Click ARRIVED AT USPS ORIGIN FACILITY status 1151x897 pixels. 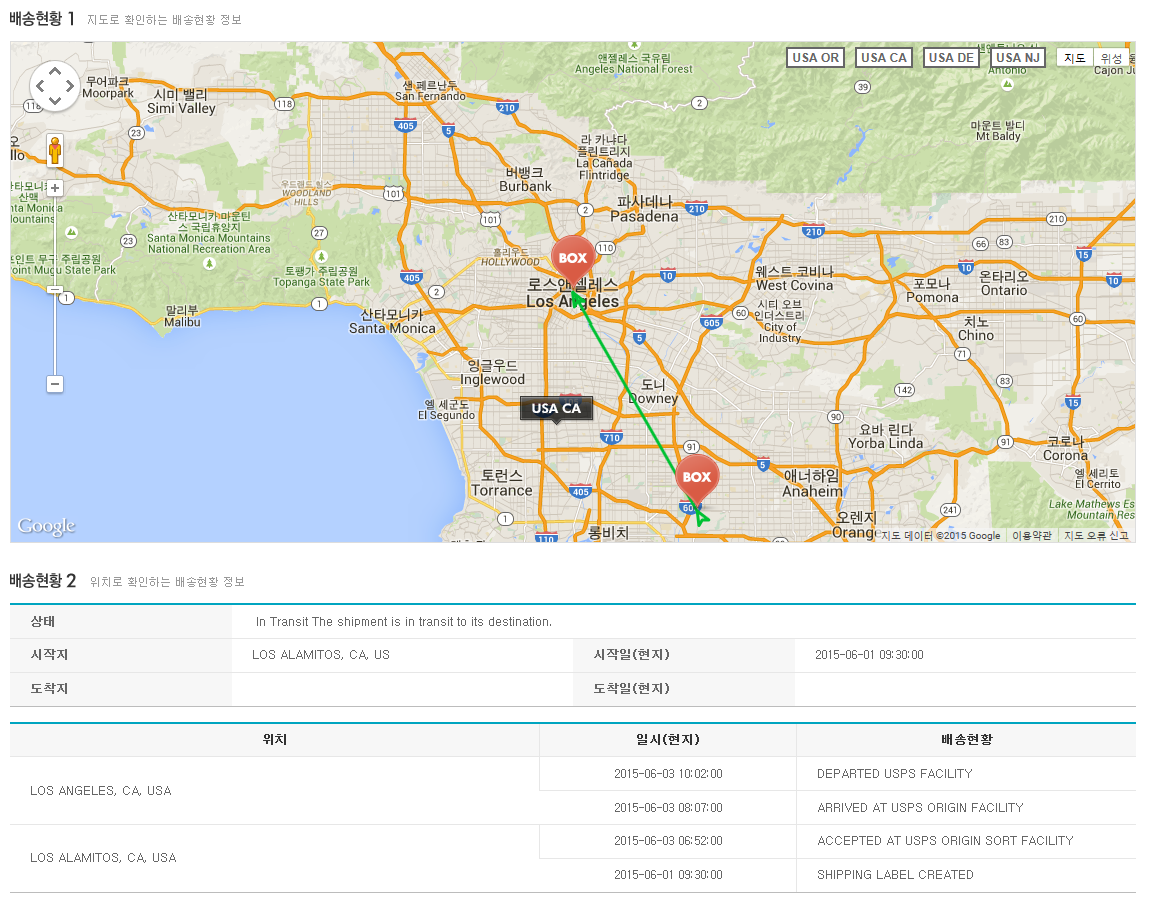click(x=921, y=807)
